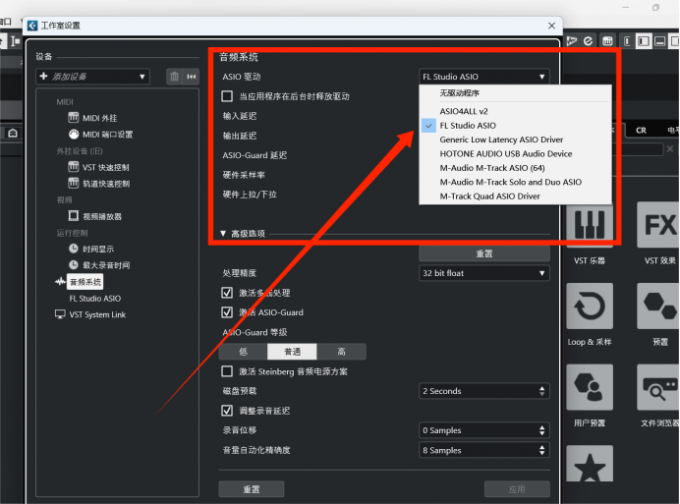Click the reset devices icon next to trash

coord(191,77)
